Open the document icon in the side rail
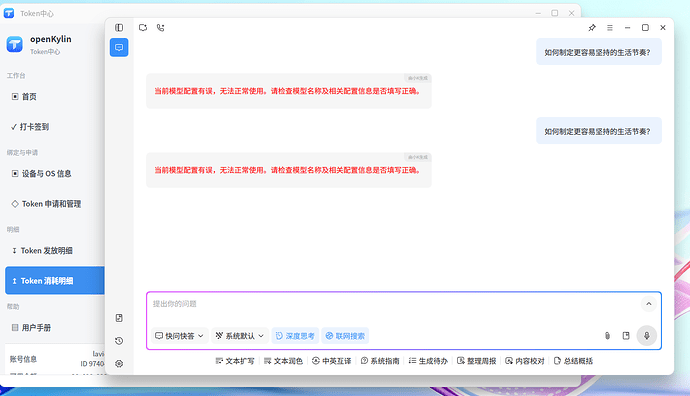This screenshot has height=396, width=690. pos(119,318)
